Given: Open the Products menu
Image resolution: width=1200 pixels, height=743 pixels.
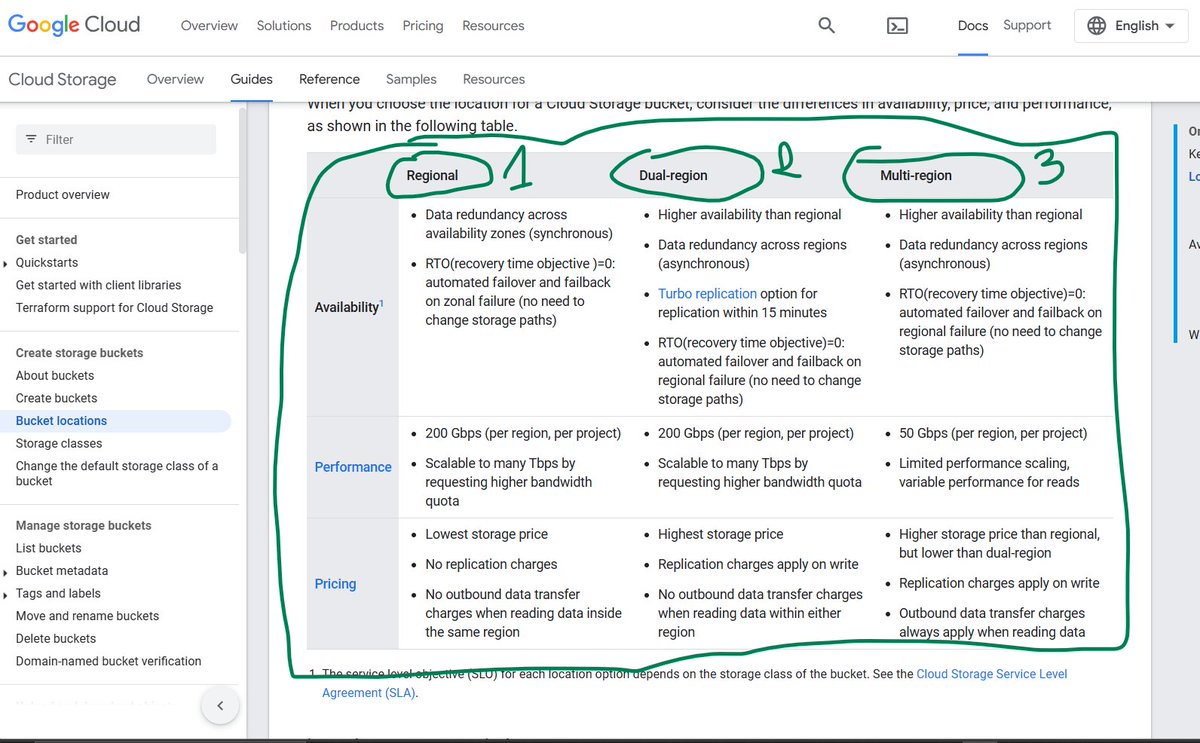Looking at the screenshot, I should 357,26.
